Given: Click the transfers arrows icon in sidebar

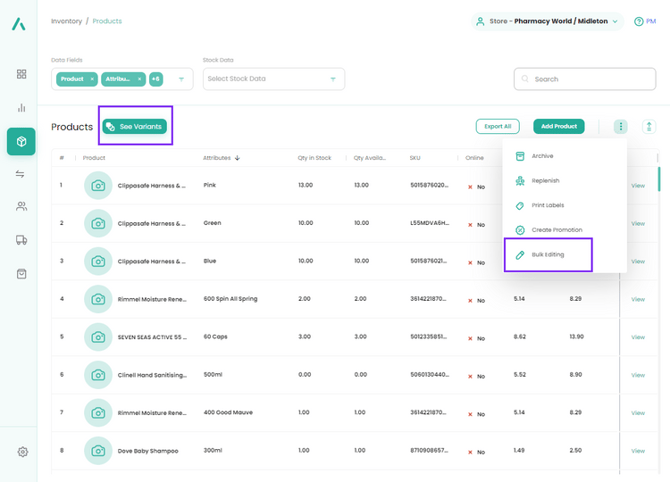Looking at the screenshot, I should [21, 174].
